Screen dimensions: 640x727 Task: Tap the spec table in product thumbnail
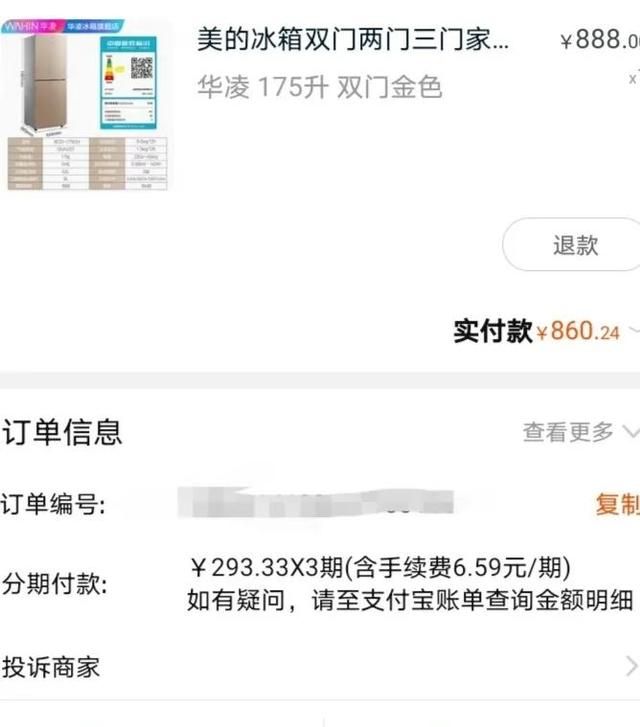coord(87,163)
